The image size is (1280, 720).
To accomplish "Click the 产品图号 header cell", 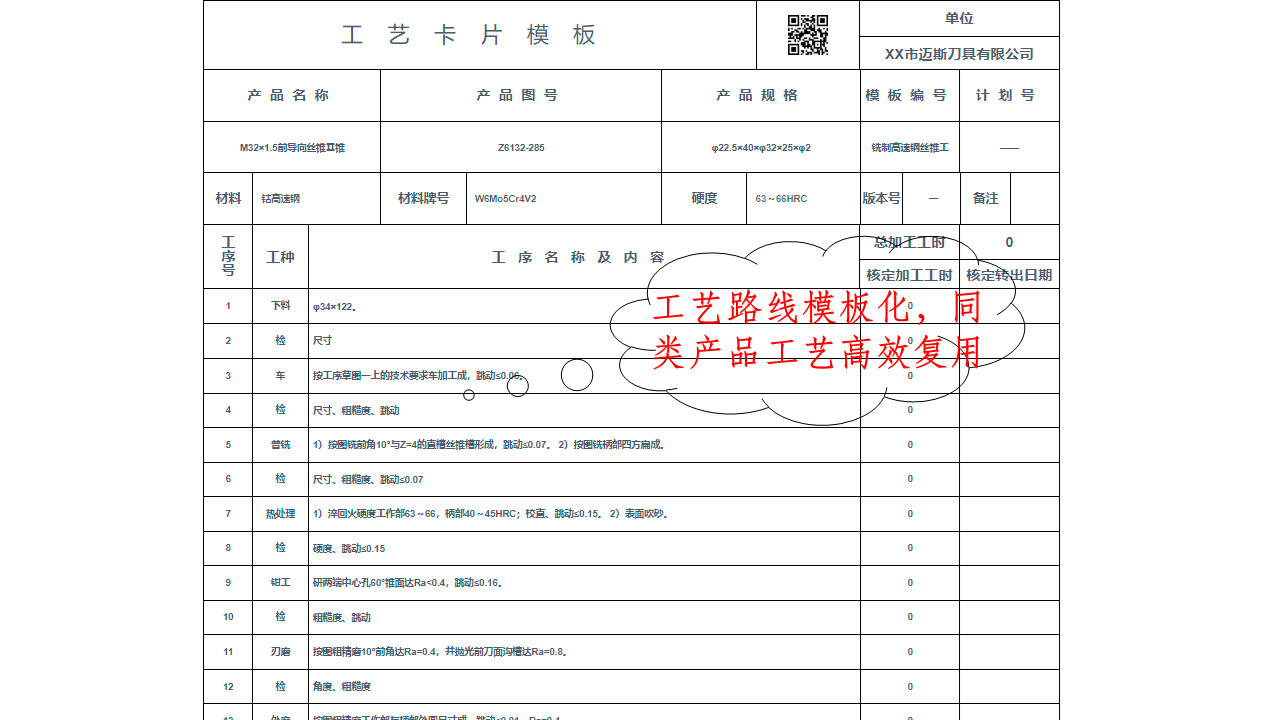I will click(521, 95).
